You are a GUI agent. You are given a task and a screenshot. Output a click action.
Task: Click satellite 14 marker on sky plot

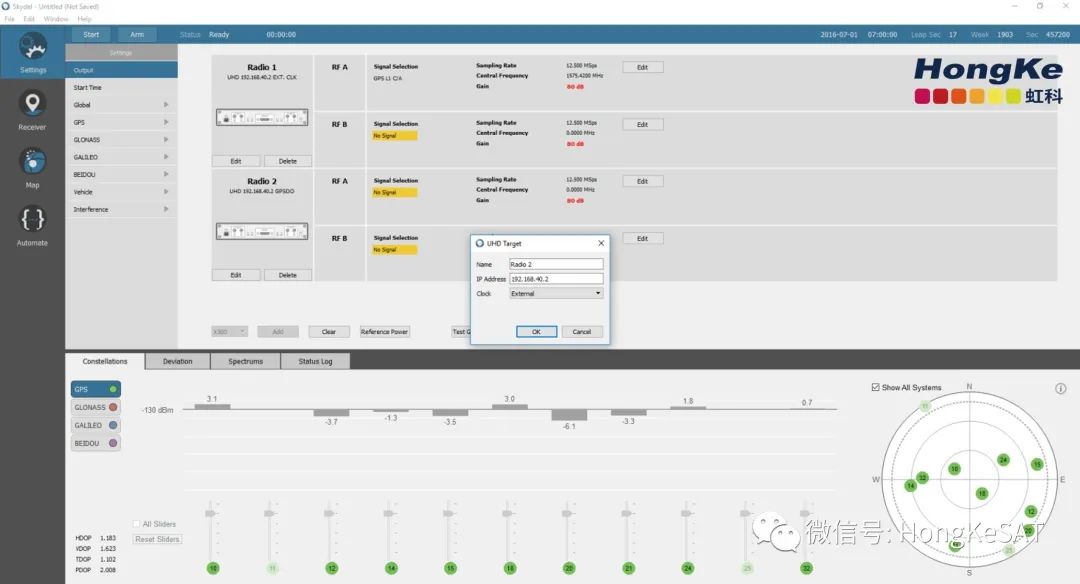[911, 486]
